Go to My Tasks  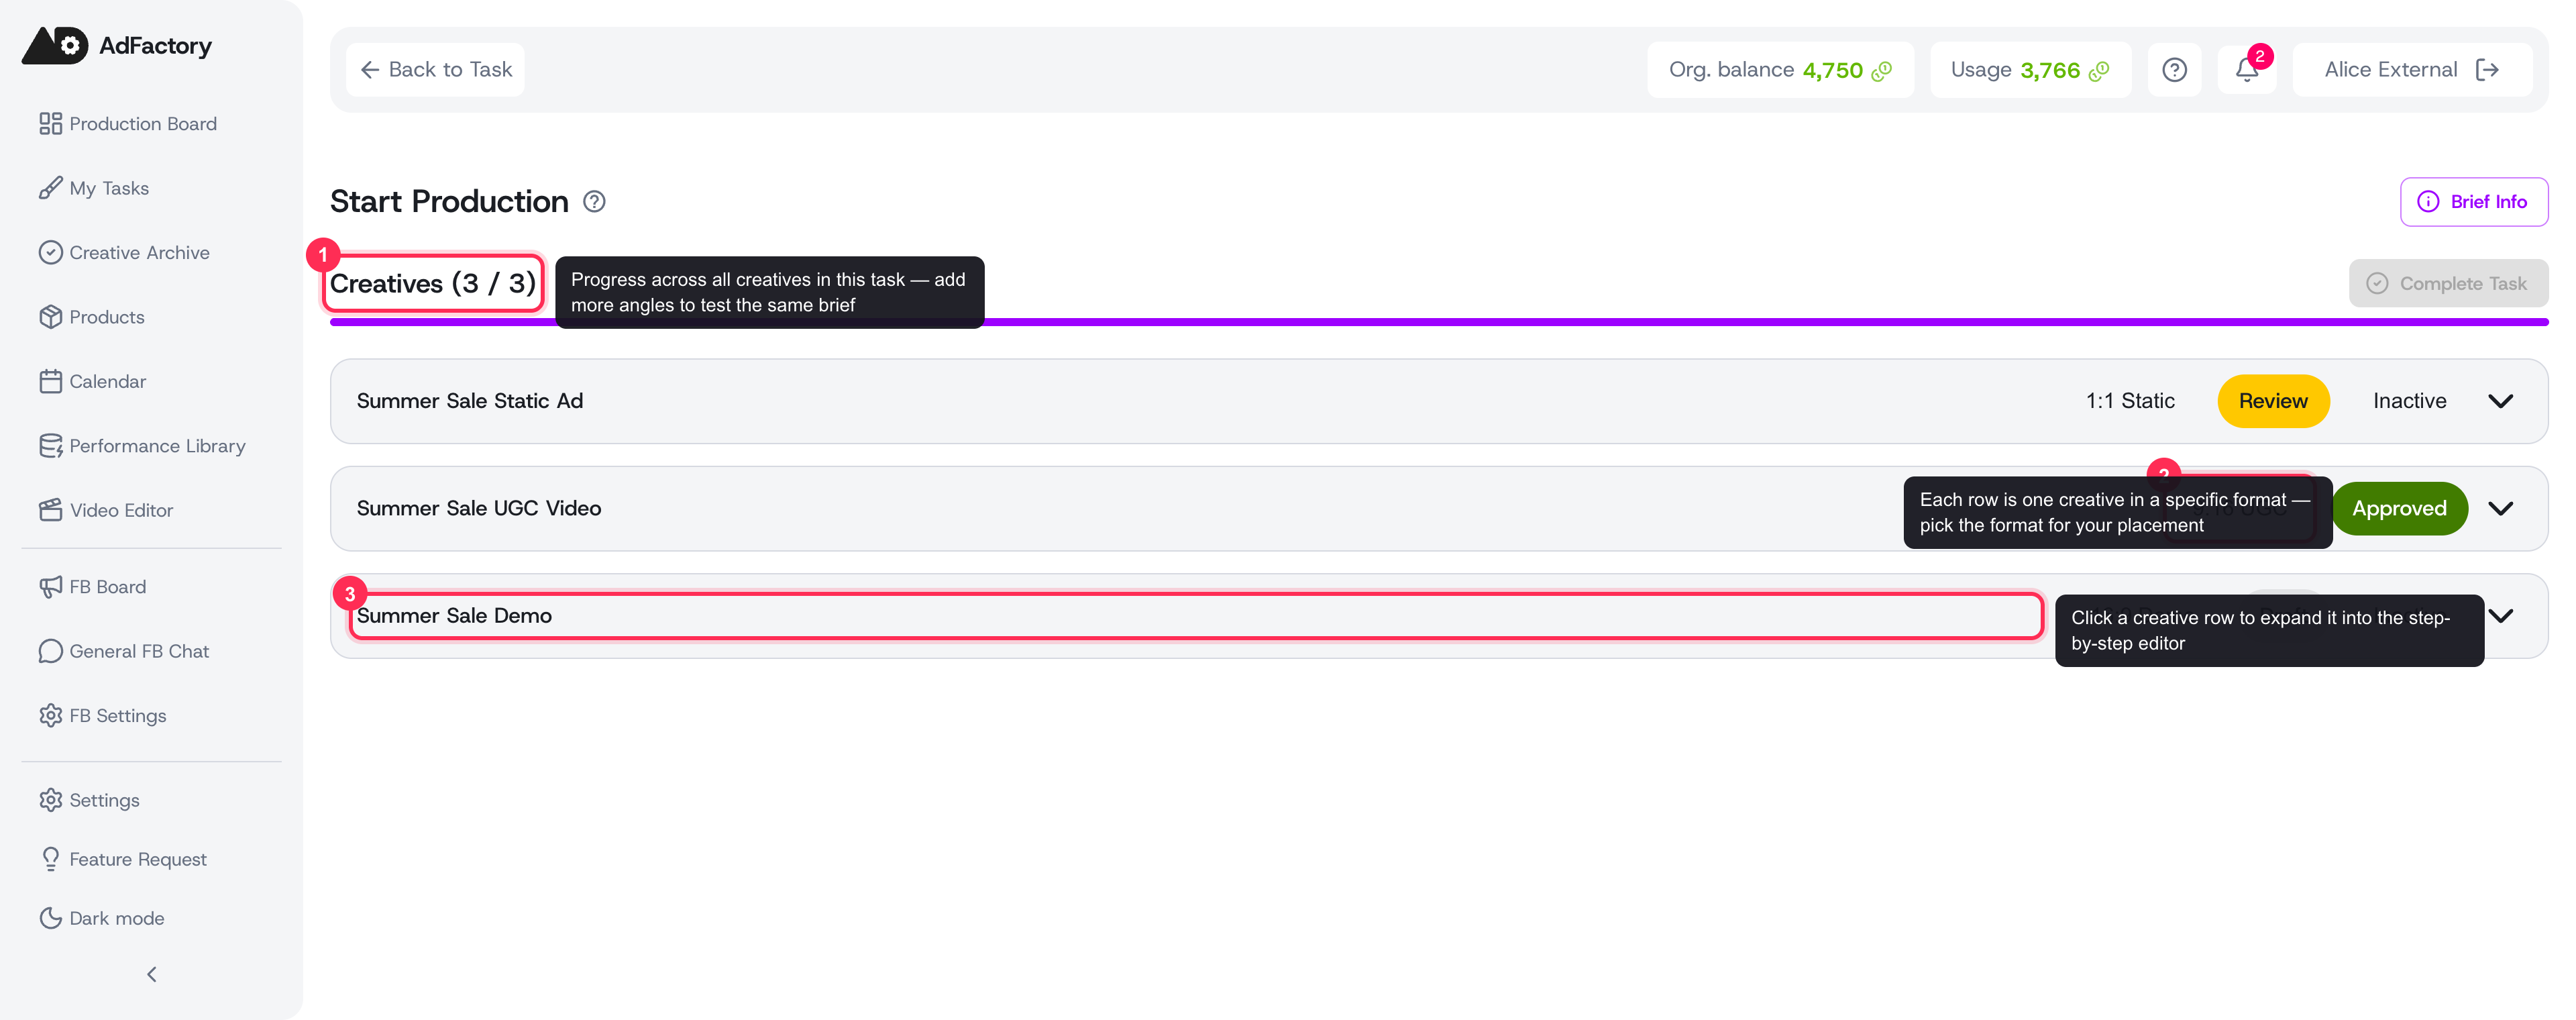[x=94, y=188]
